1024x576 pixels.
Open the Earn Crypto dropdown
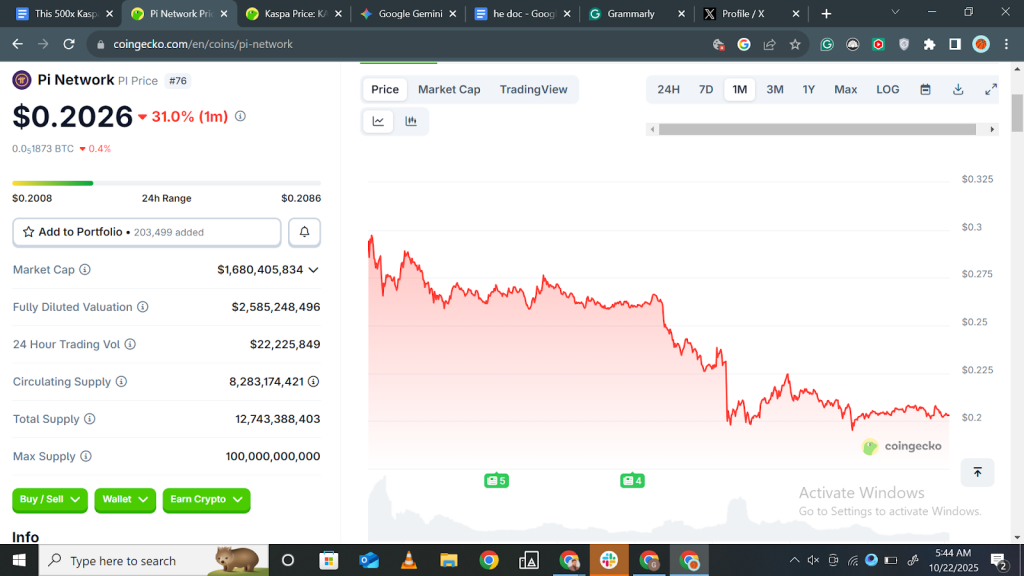[206, 500]
